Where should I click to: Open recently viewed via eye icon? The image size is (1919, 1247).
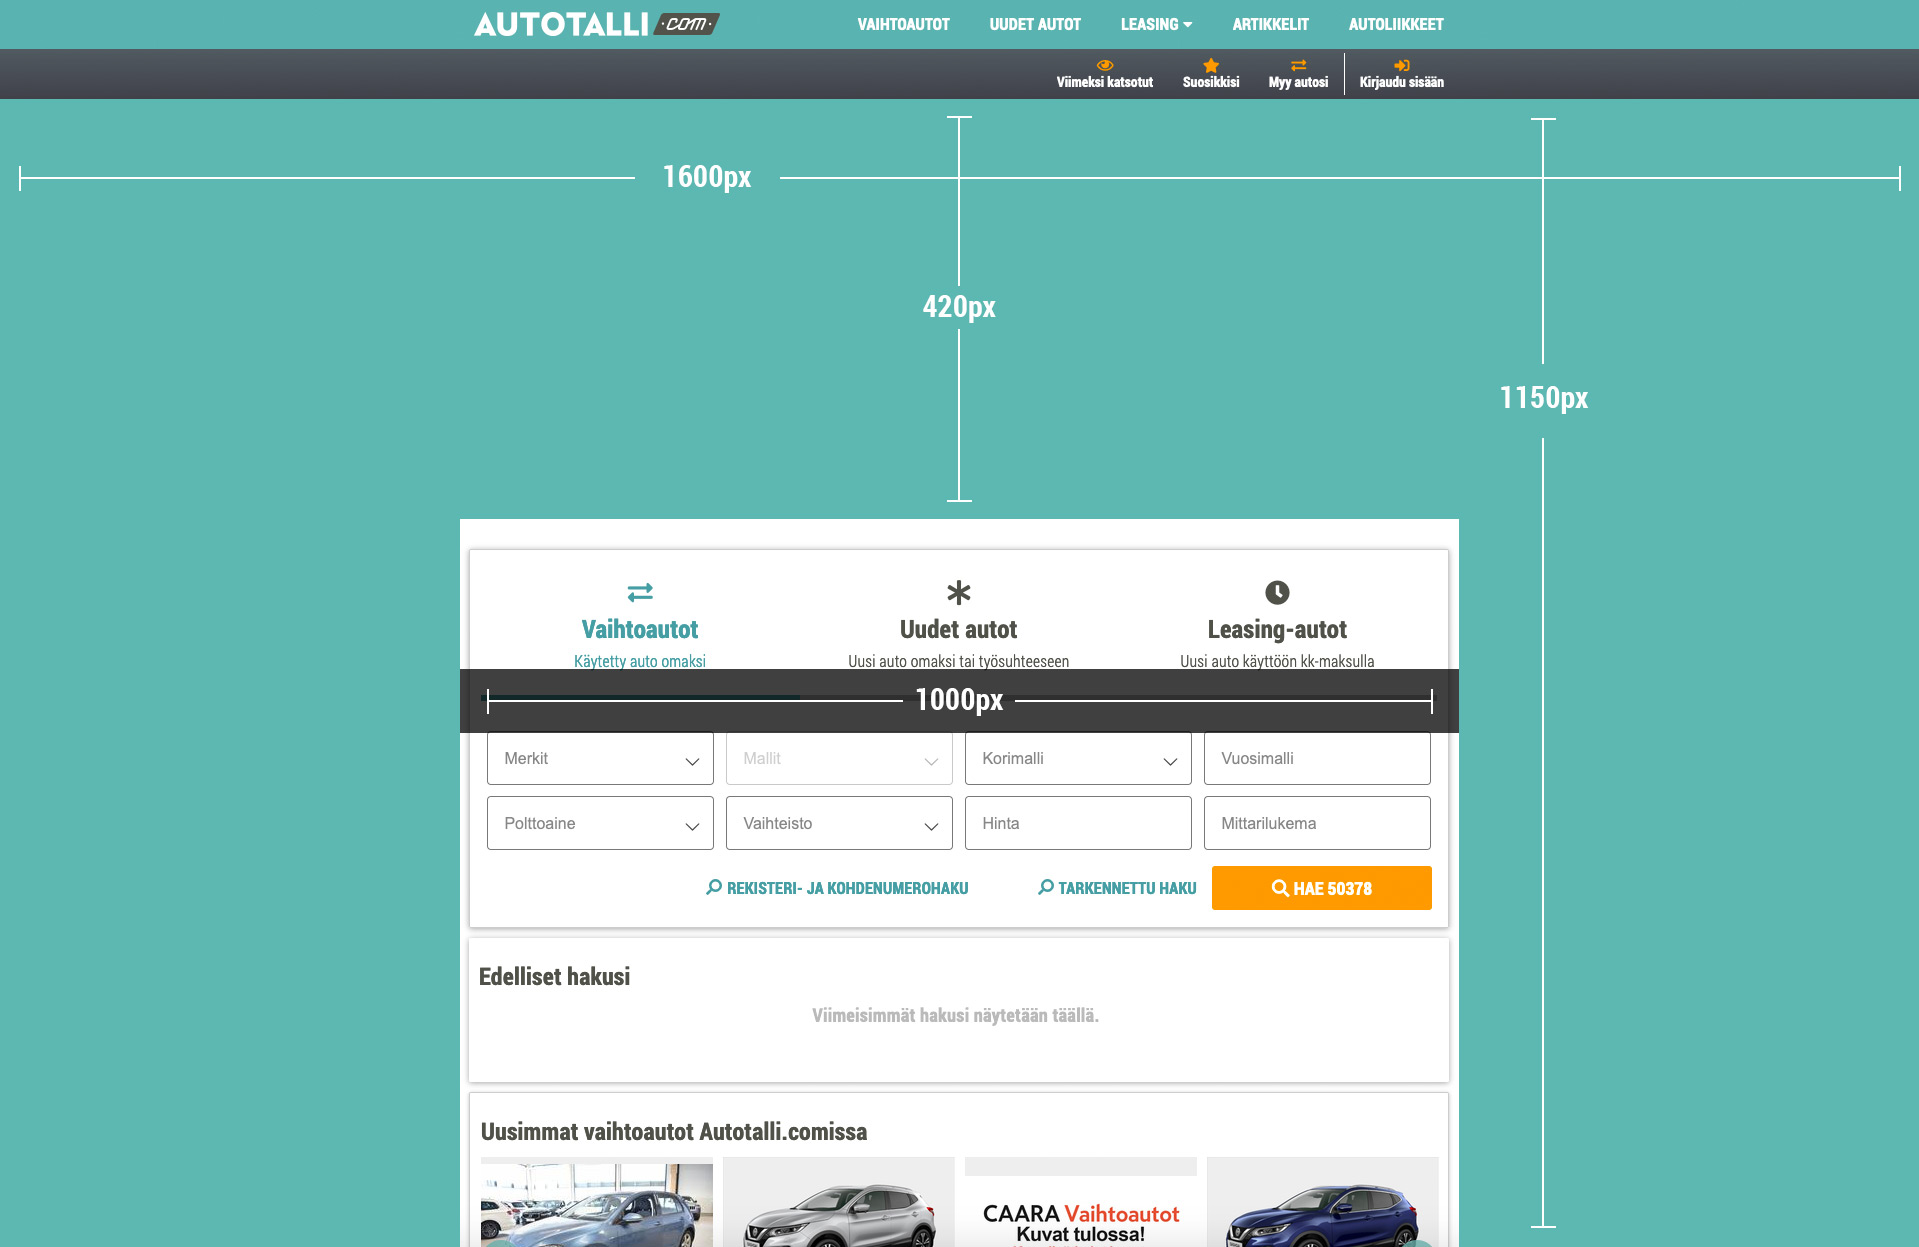point(1104,65)
